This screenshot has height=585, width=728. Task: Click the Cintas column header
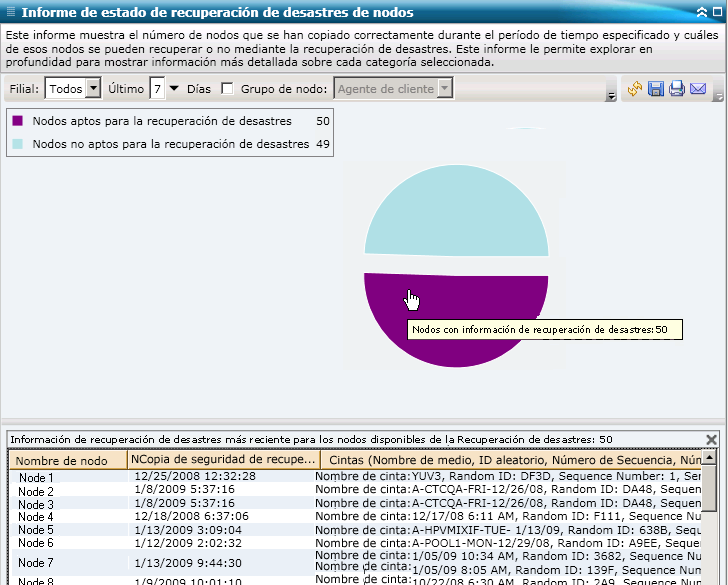tap(510, 460)
